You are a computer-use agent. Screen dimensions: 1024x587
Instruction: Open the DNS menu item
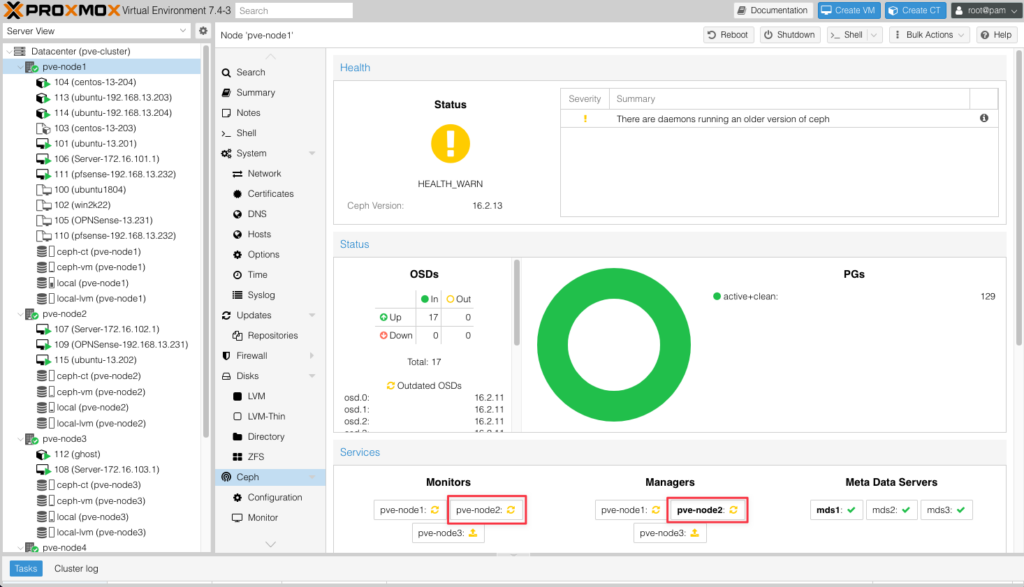coord(257,214)
